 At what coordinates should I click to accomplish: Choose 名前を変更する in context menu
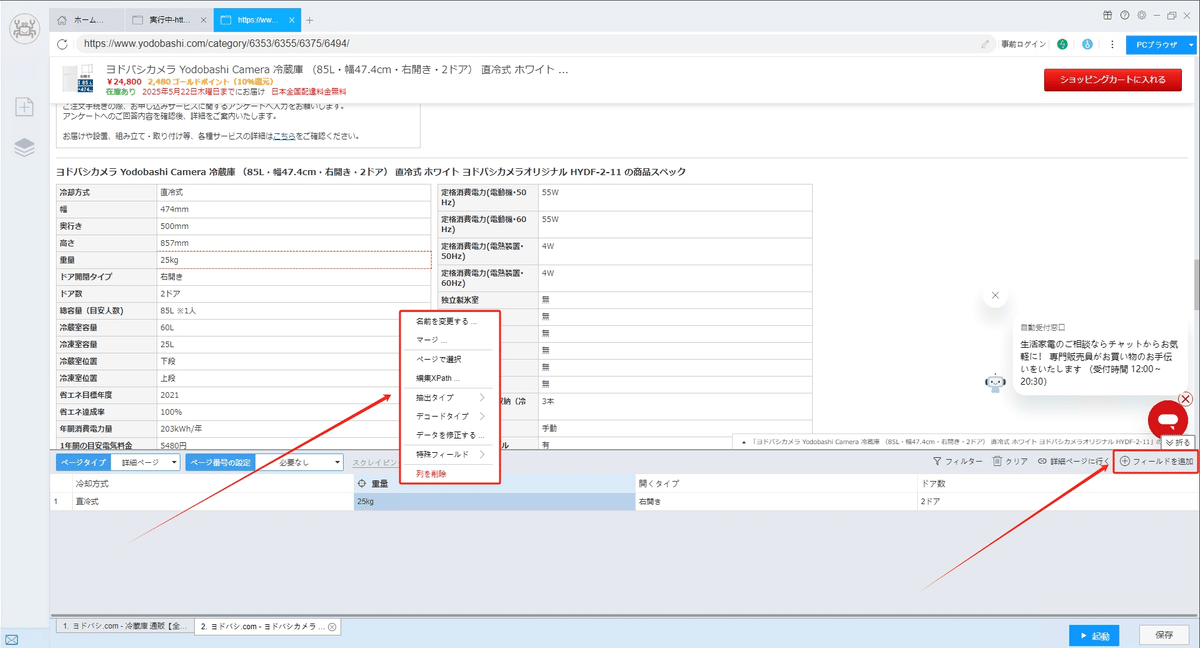coord(446,322)
